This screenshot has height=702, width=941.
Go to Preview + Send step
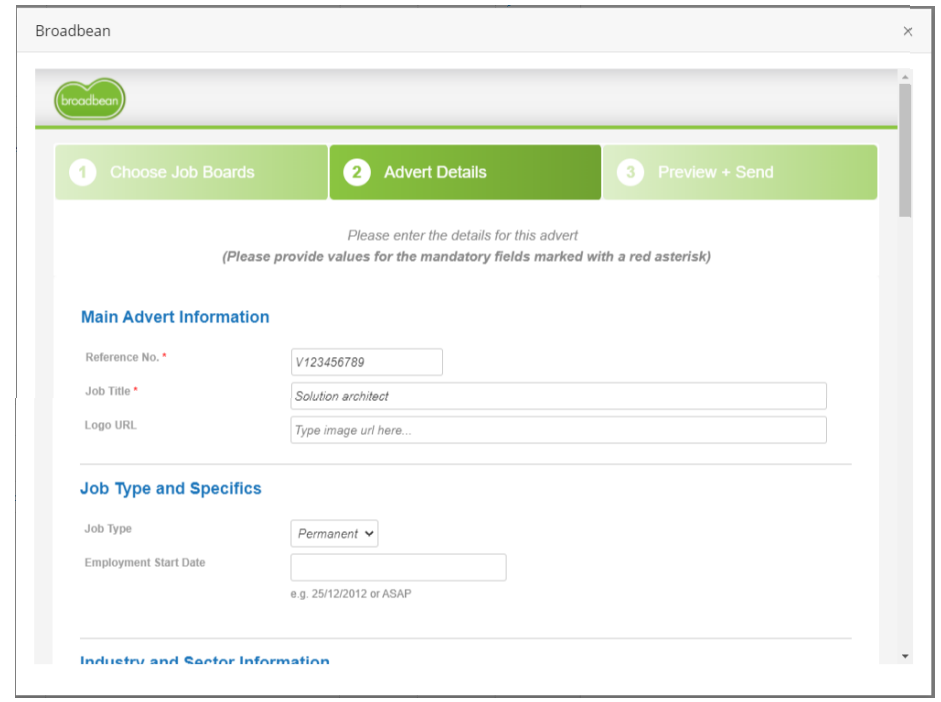(x=740, y=172)
